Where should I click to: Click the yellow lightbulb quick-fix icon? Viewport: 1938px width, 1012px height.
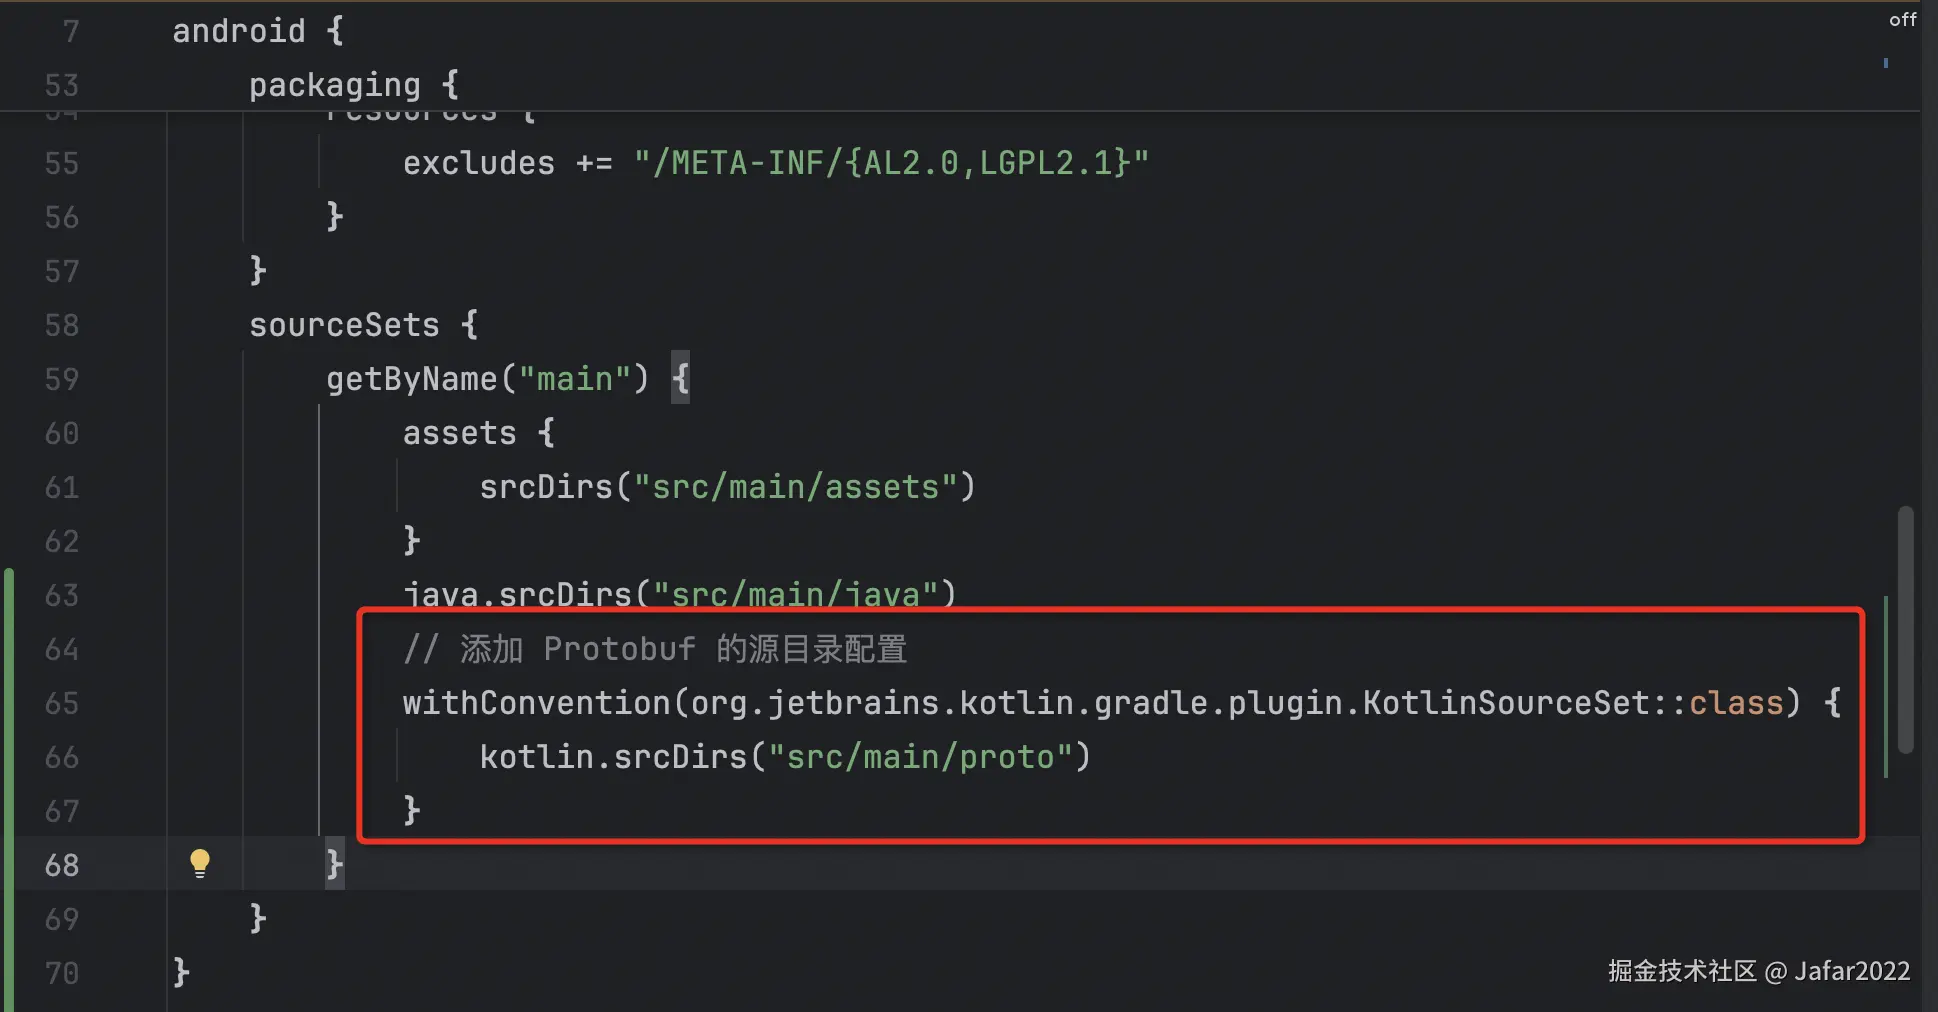pyautogui.click(x=200, y=862)
